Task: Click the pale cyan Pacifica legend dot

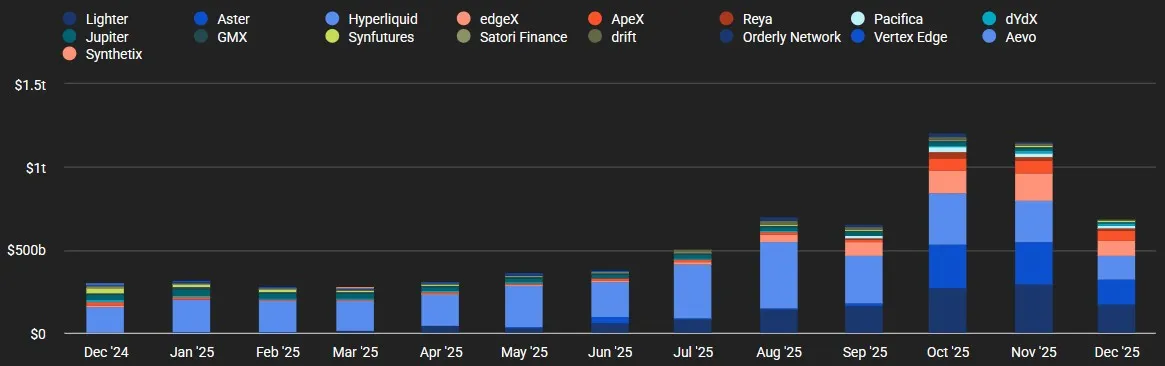Action: coord(858,19)
